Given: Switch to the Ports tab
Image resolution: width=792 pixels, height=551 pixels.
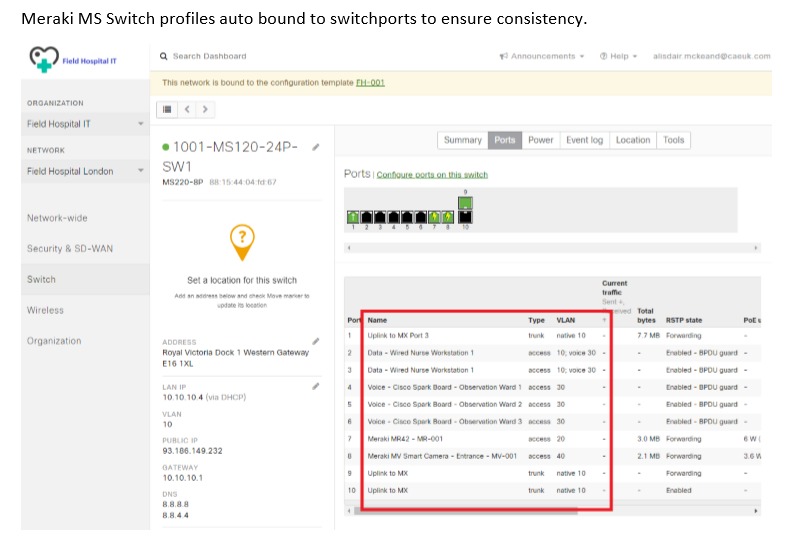Looking at the screenshot, I should [x=505, y=140].
